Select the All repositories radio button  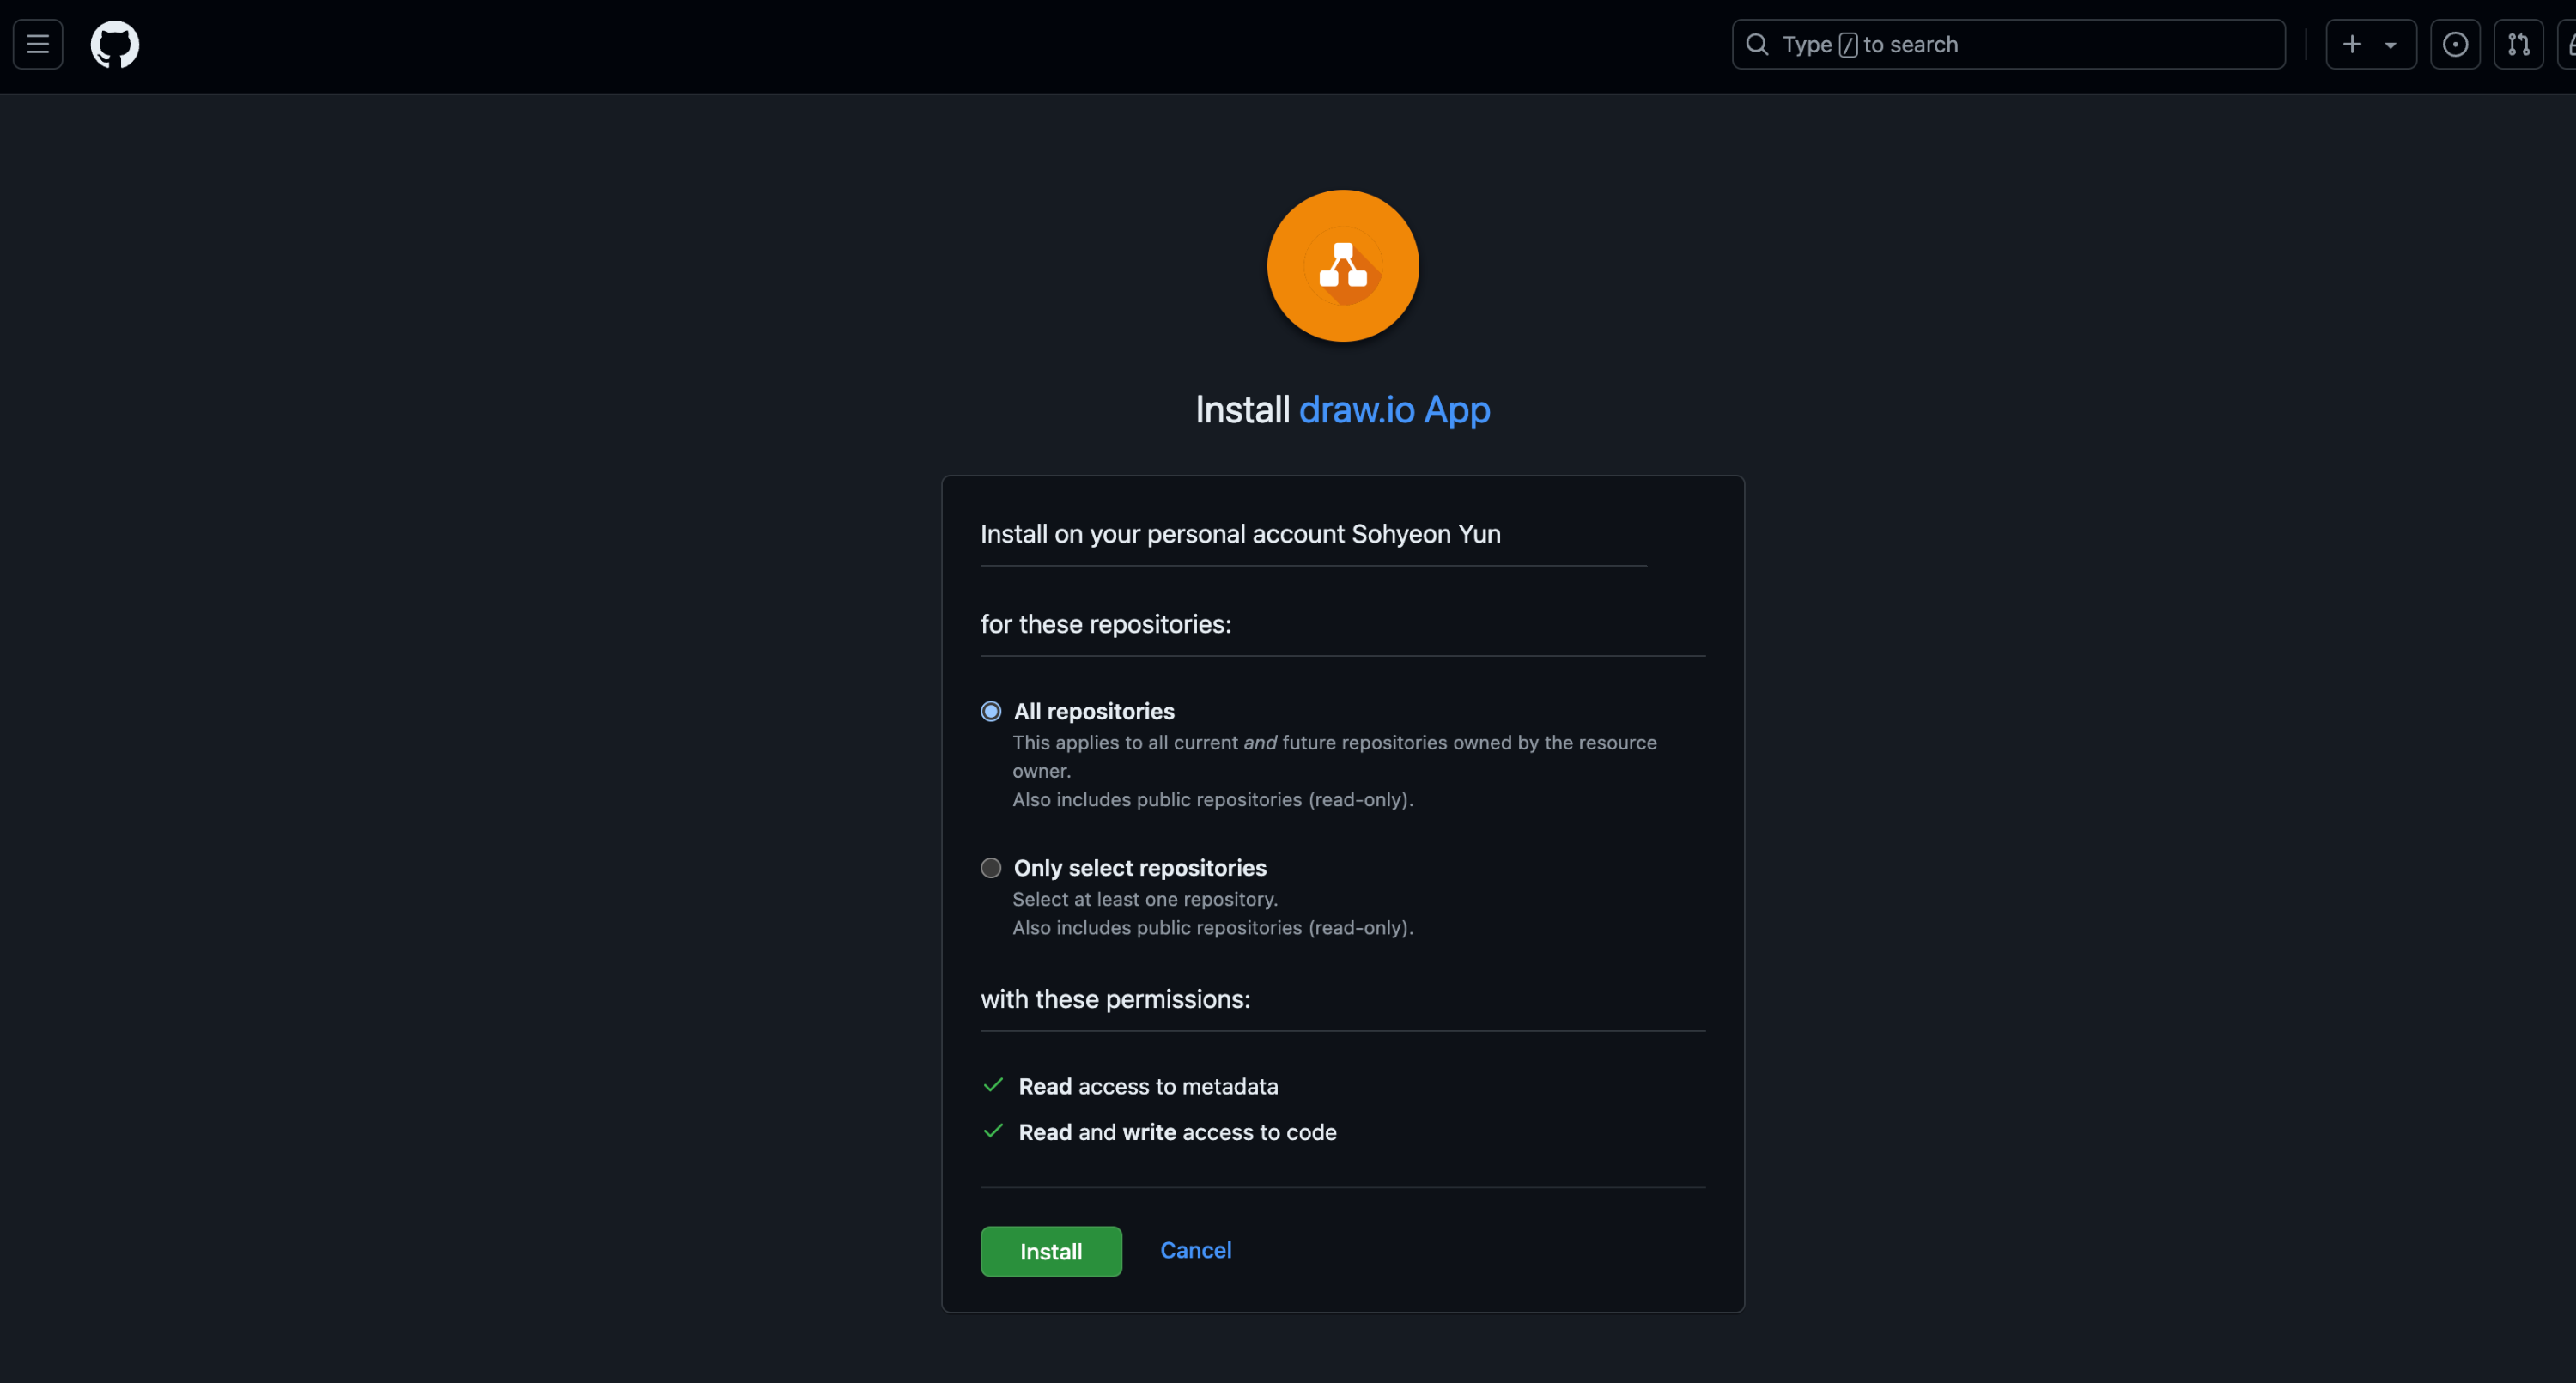tap(991, 711)
